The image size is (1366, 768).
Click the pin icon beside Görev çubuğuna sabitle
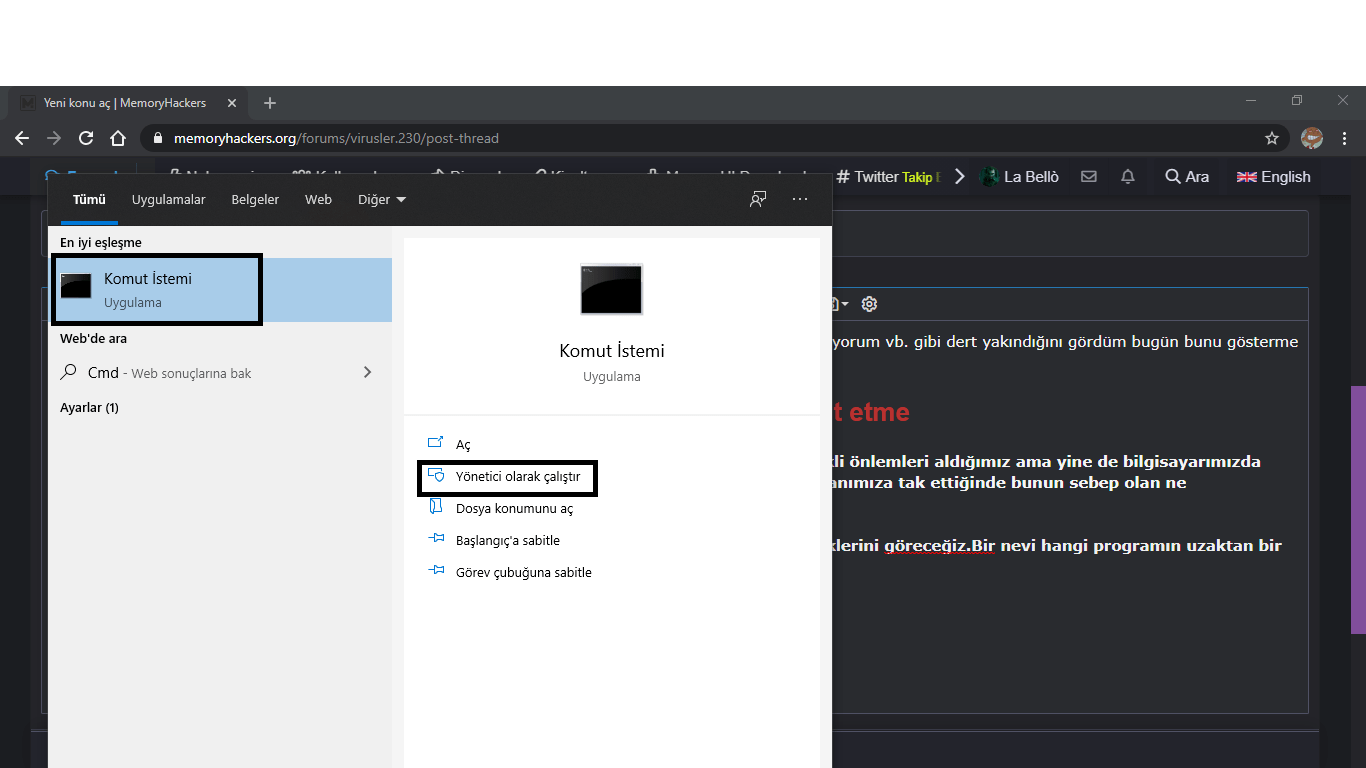[x=435, y=572]
